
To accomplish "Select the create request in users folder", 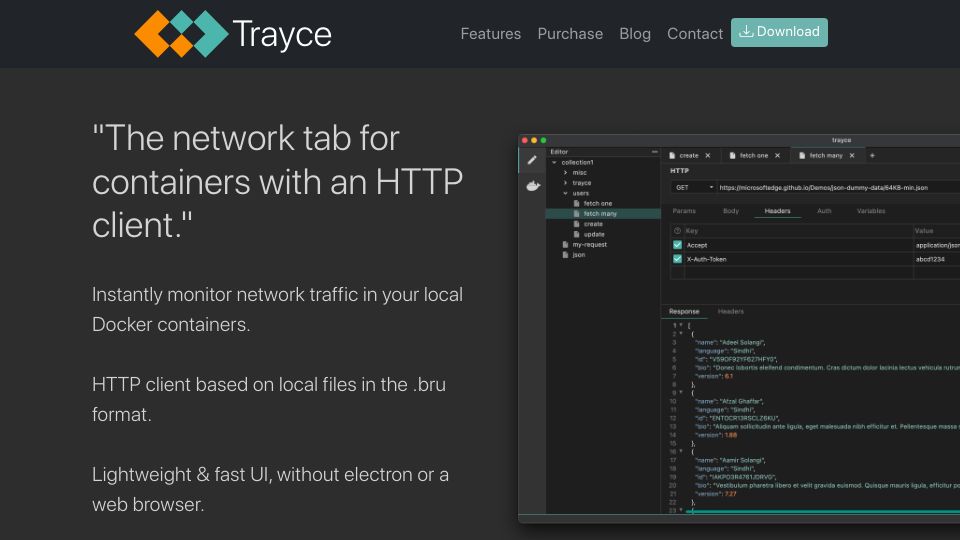I will pyautogui.click(x=593, y=224).
